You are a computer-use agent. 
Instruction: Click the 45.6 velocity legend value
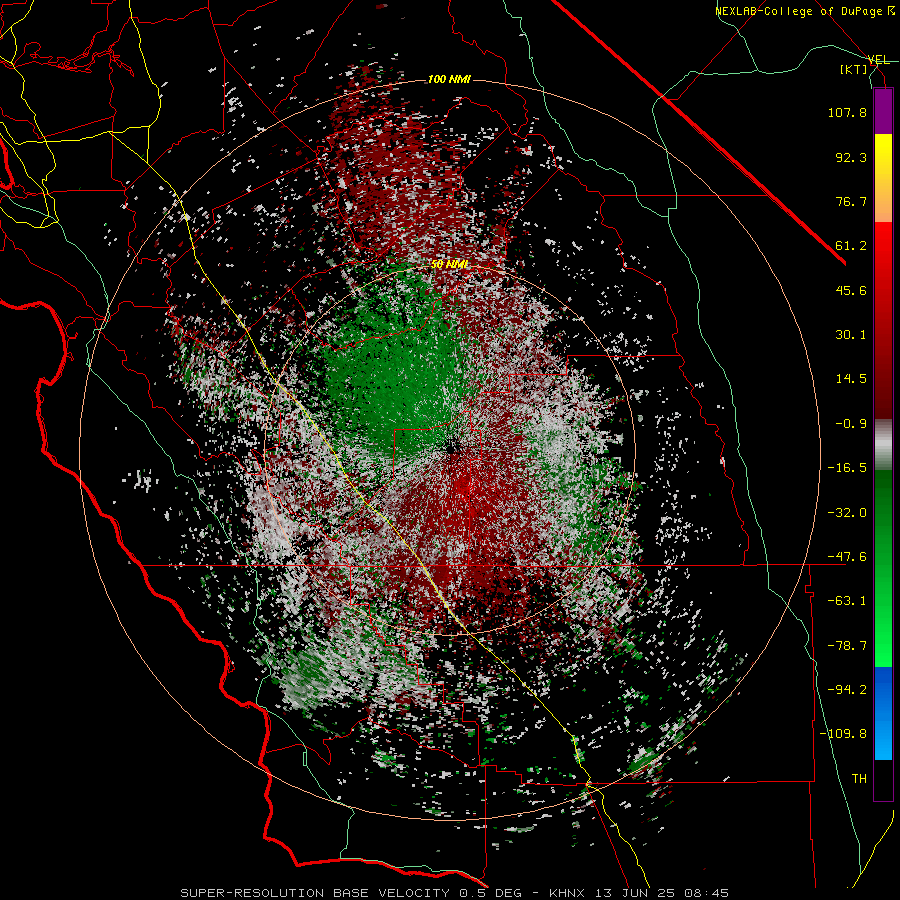click(x=851, y=290)
